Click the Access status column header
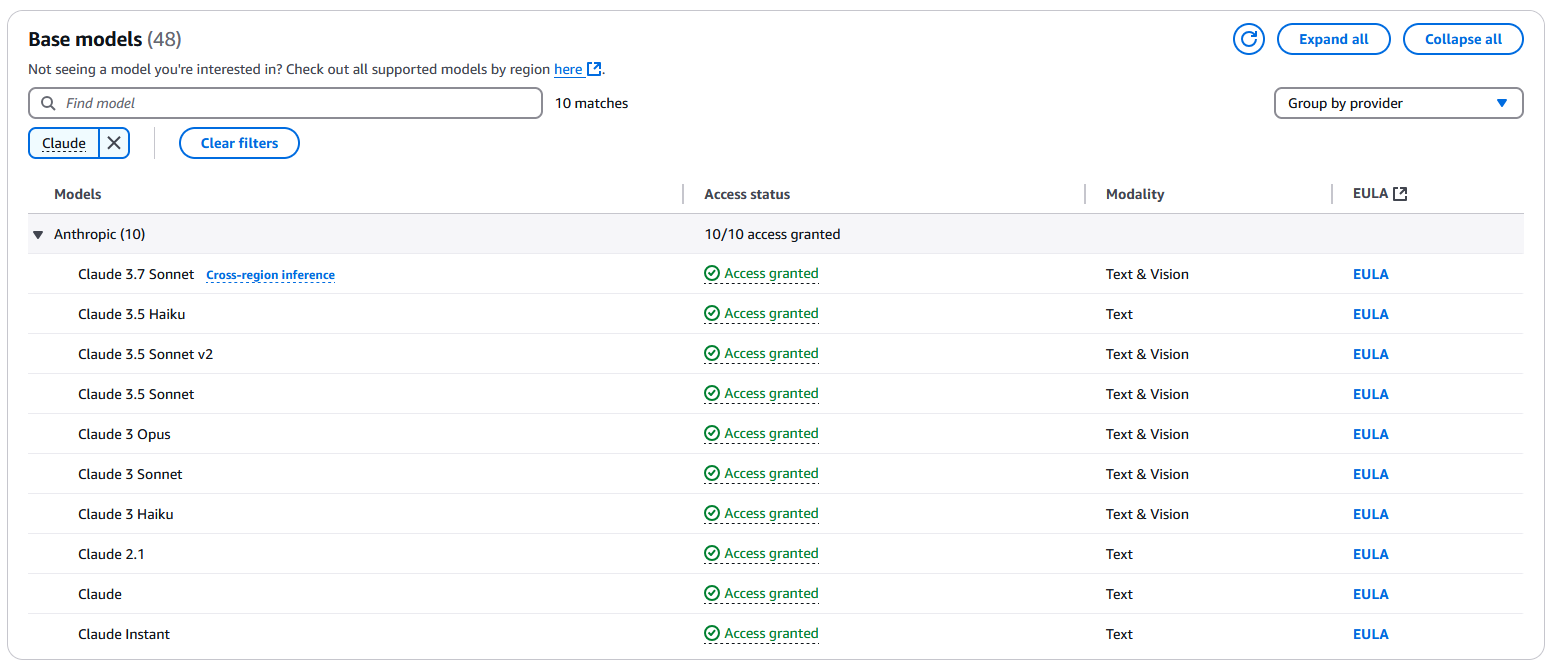This screenshot has height=669, width=1557. click(747, 194)
